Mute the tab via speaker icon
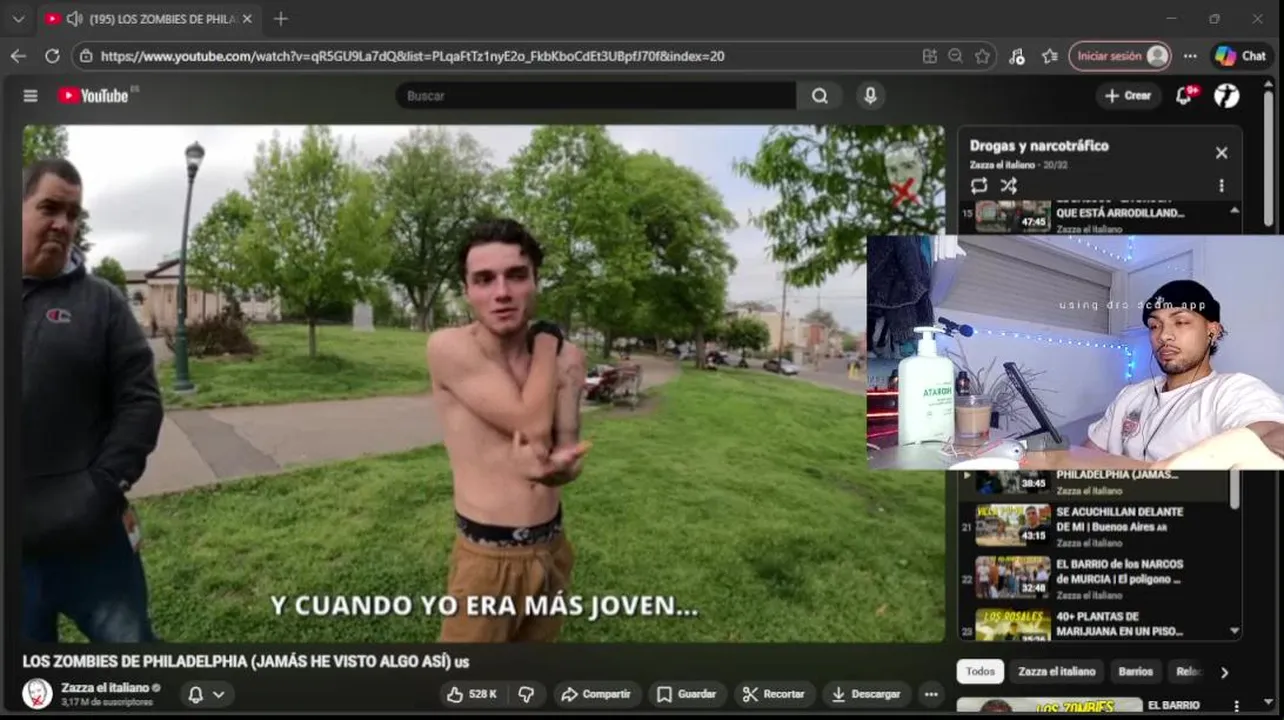Screen dimensions: 1284x720 (74, 19)
